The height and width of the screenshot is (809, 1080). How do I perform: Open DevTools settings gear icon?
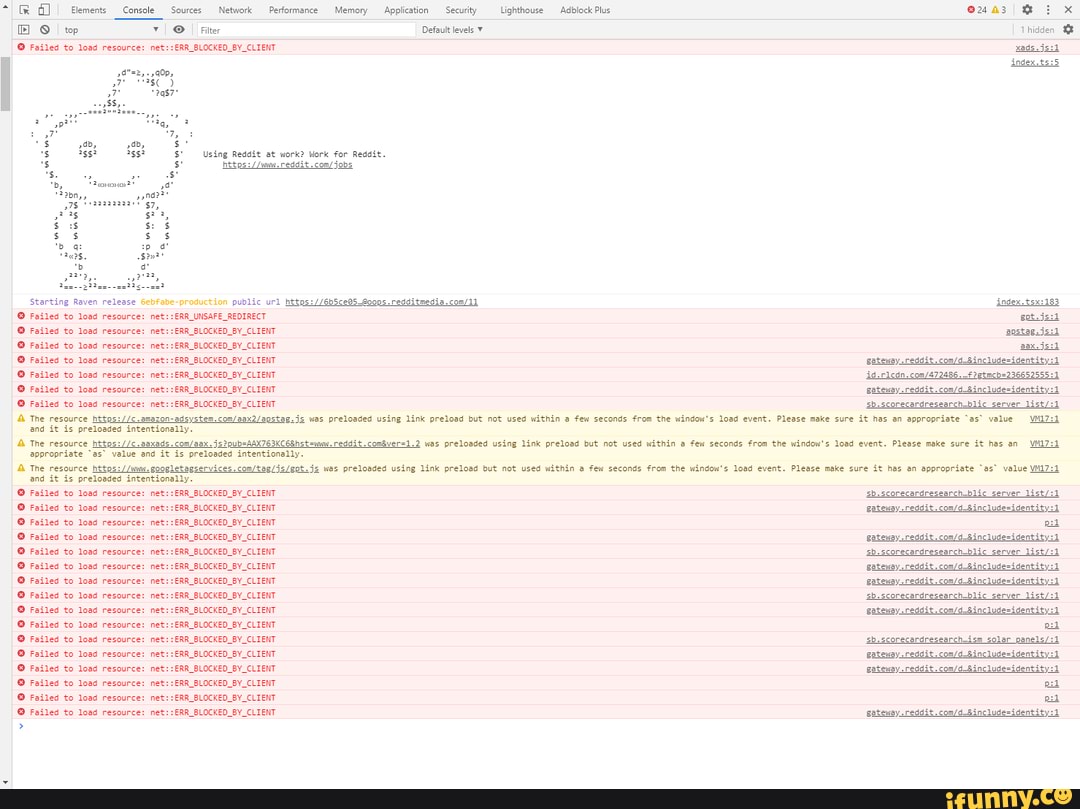click(1027, 10)
